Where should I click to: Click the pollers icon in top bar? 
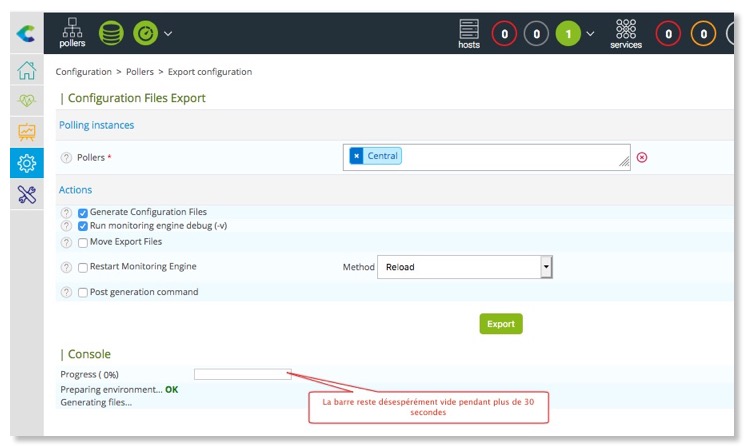point(72,33)
